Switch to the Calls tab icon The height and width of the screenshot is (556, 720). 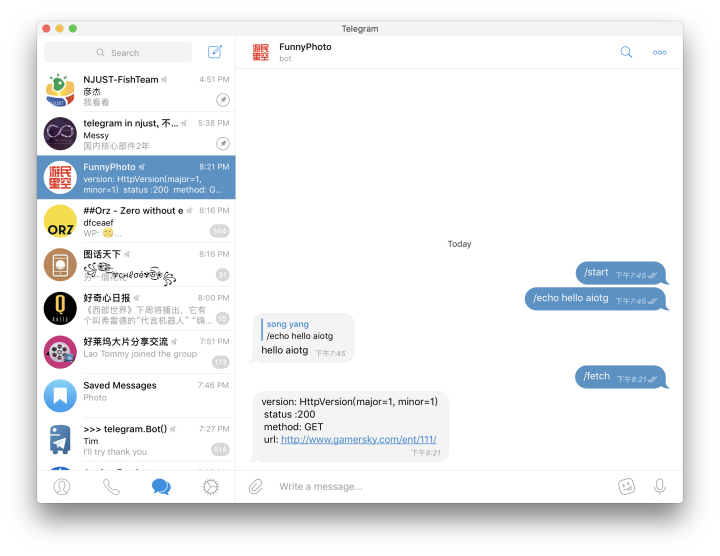click(111, 487)
